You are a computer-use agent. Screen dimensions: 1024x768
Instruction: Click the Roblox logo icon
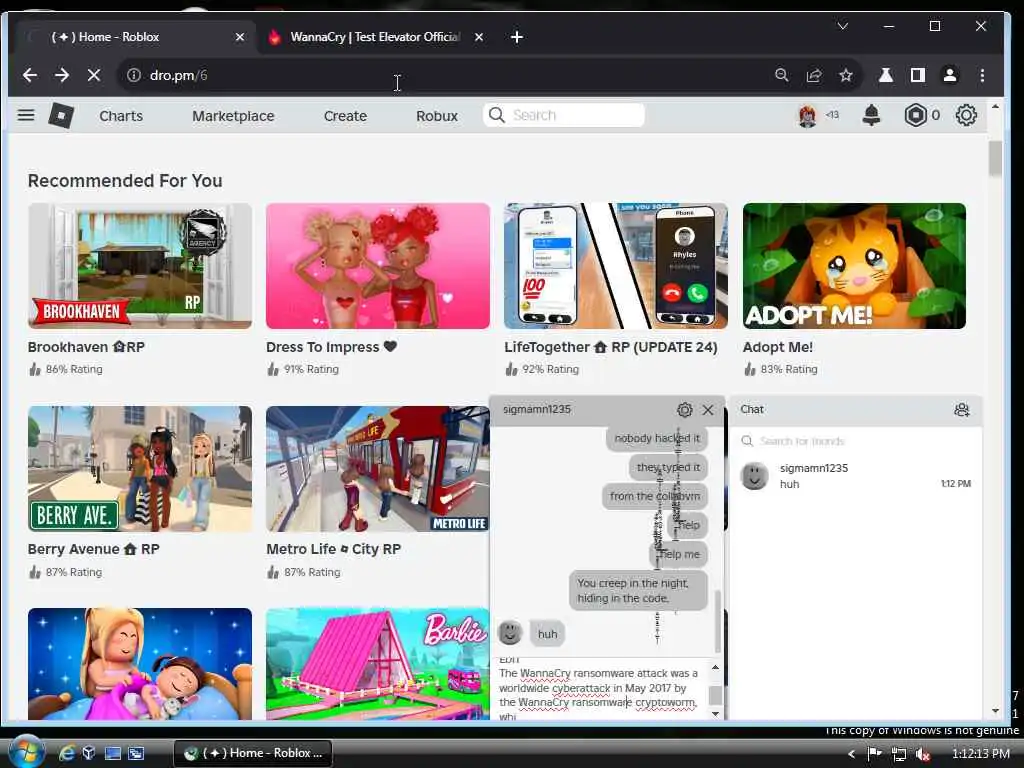[x=61, y=116]
